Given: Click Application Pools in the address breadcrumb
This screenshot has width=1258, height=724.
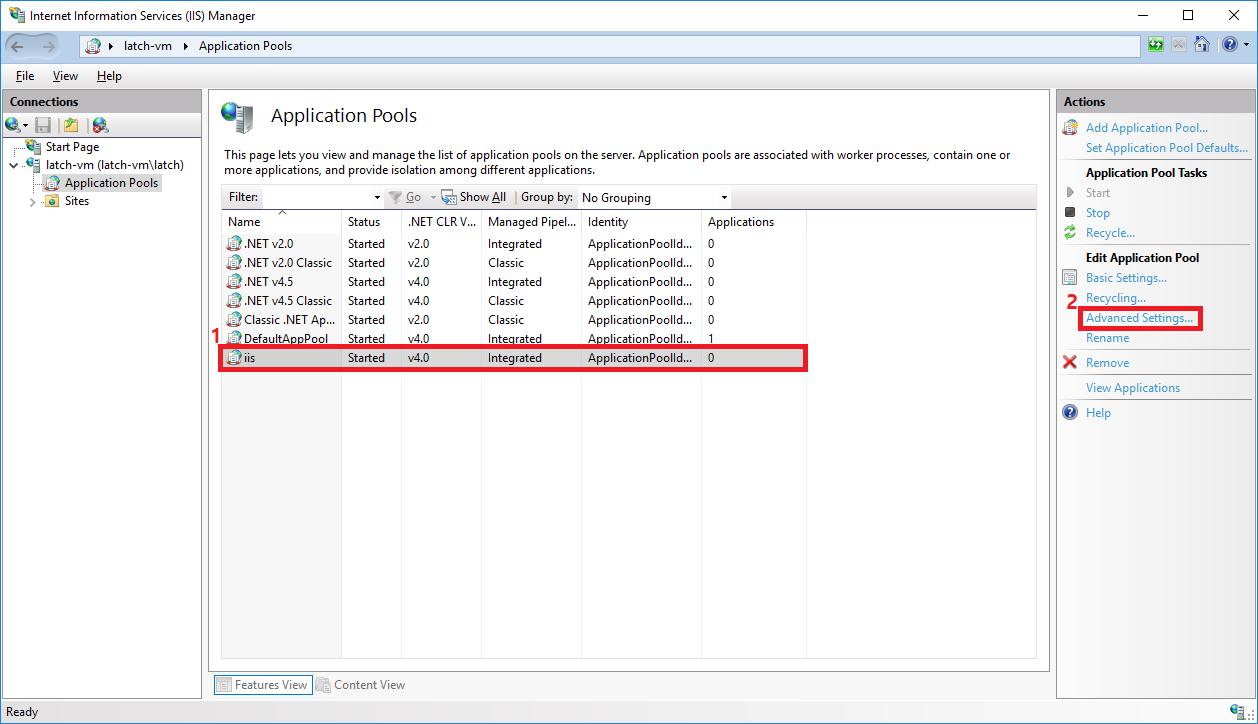Looking at the screenshot, I should [x=245, y=46].
